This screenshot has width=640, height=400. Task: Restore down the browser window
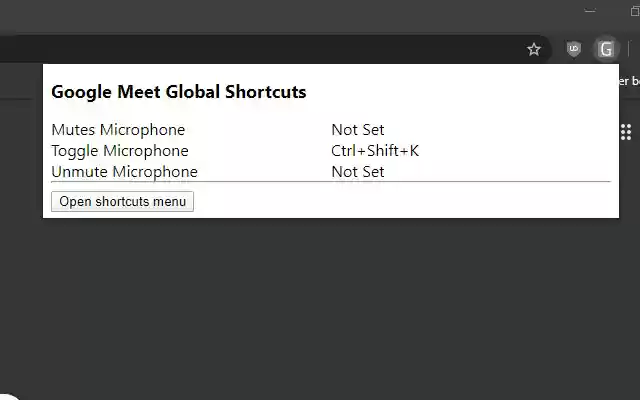click(x=635, y=11)
